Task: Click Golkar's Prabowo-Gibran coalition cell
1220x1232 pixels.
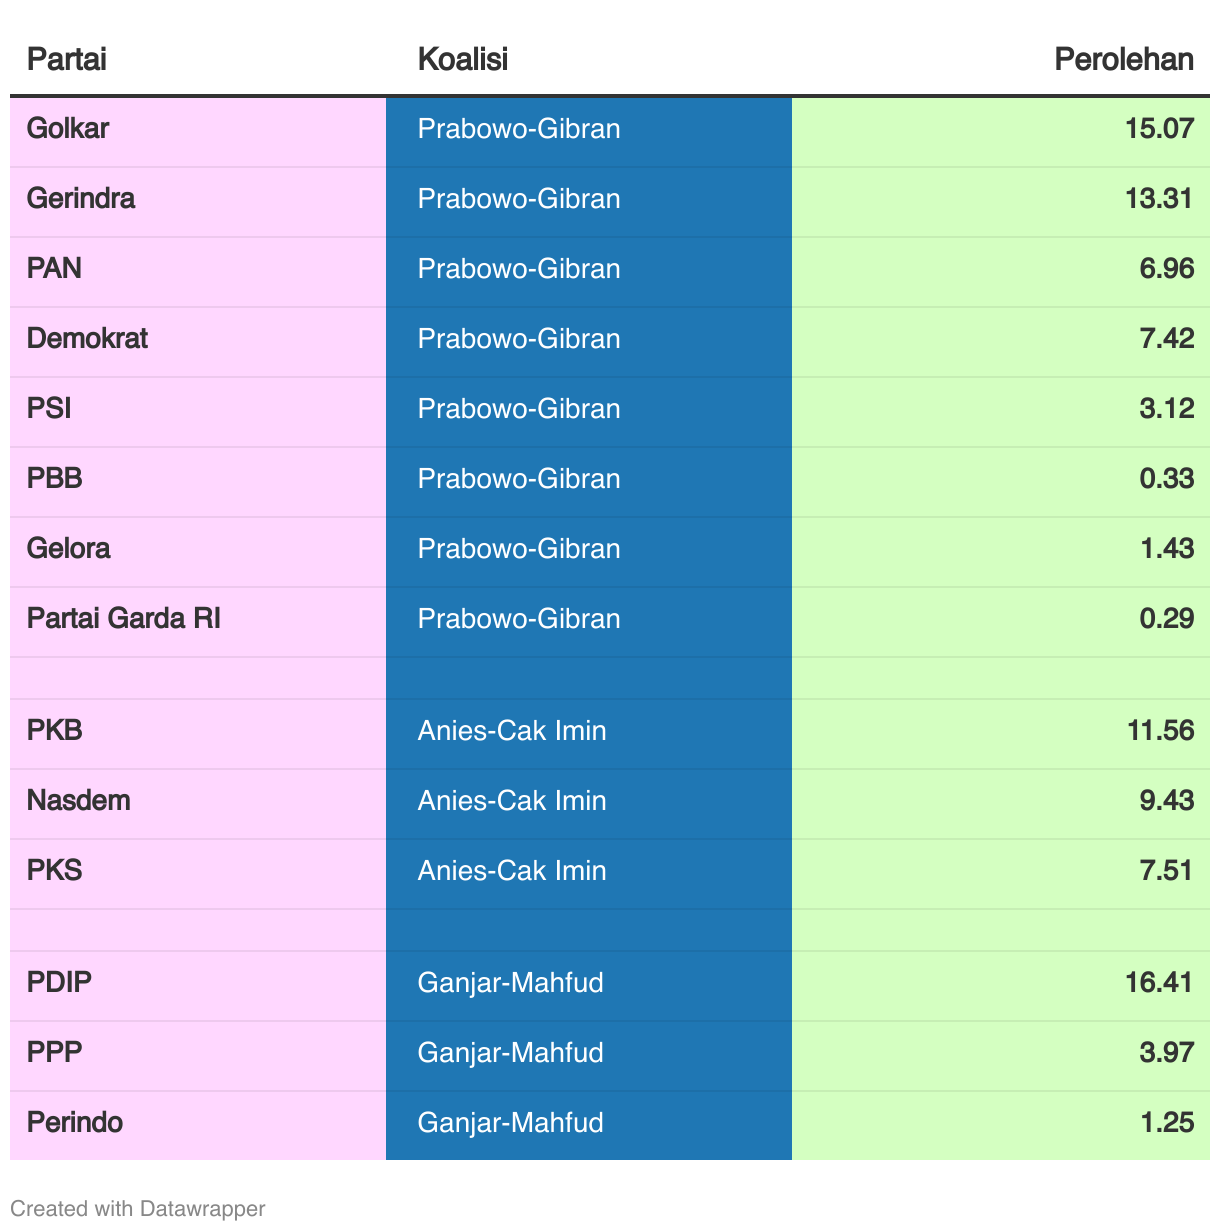Action: (519, 129)
